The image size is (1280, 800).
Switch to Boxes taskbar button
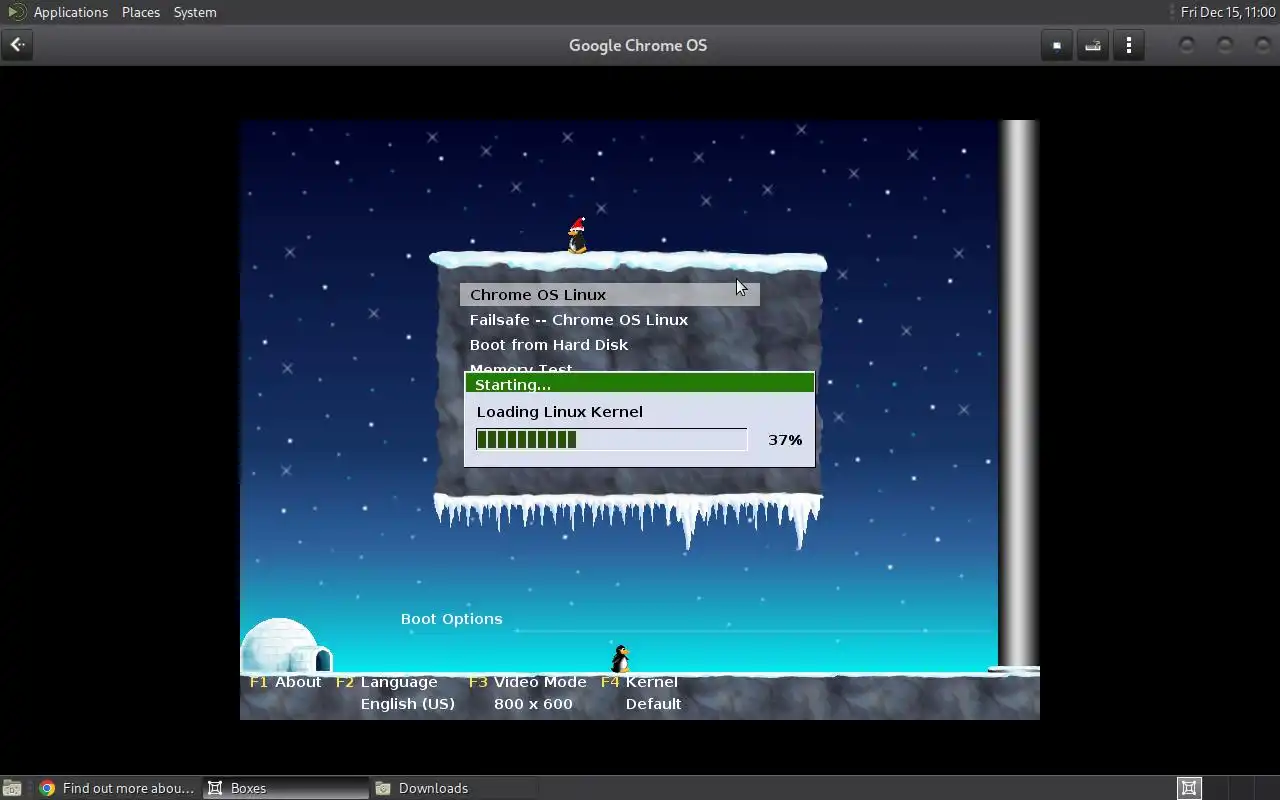tap(286, 788)
